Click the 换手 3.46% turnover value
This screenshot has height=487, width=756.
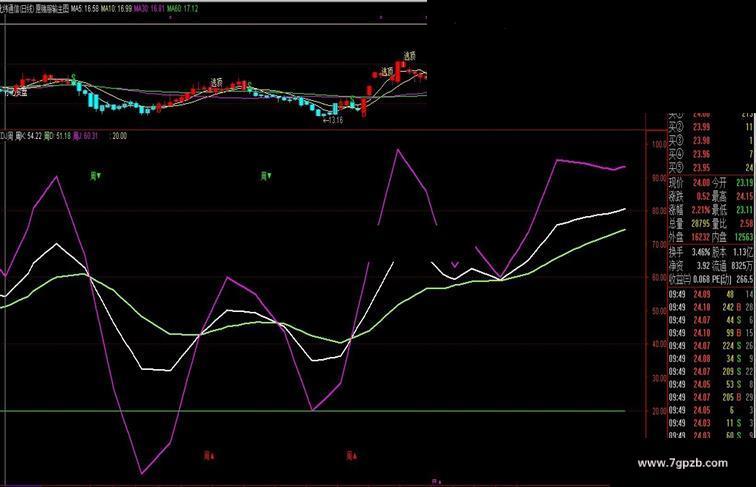(x=701, y=252)
